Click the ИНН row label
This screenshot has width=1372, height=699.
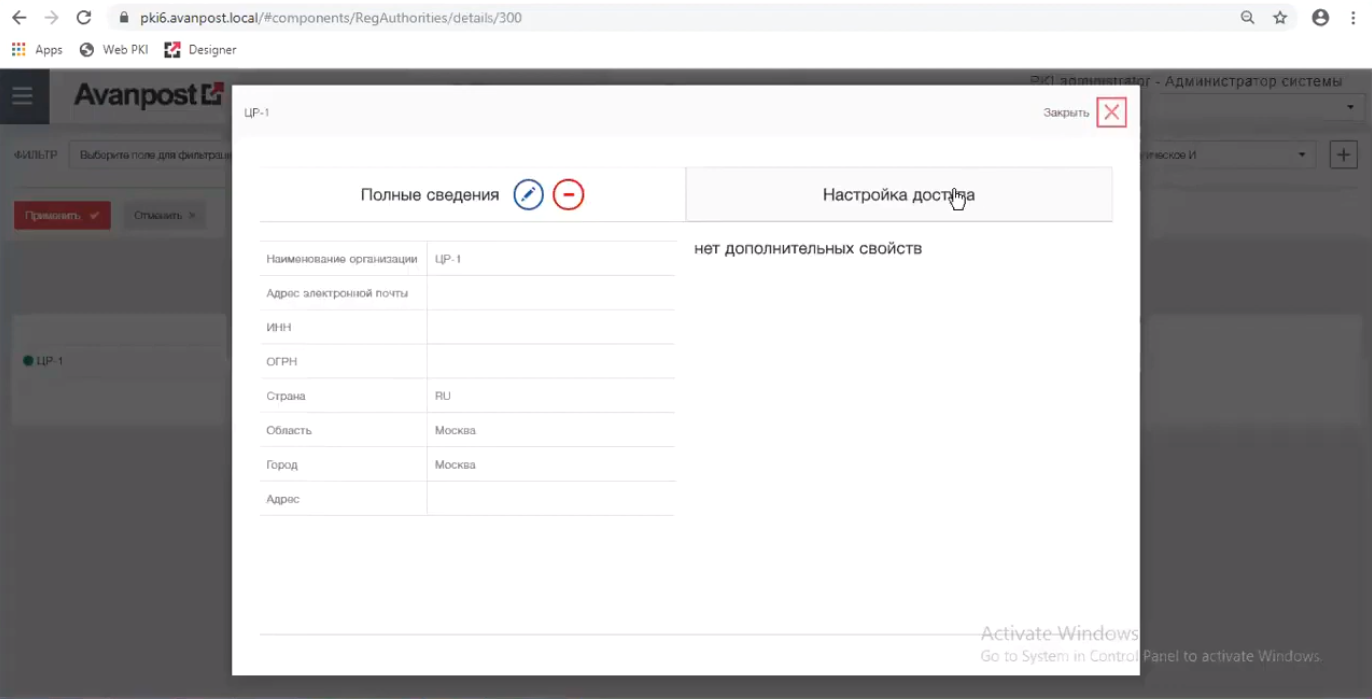click(279, 327)
